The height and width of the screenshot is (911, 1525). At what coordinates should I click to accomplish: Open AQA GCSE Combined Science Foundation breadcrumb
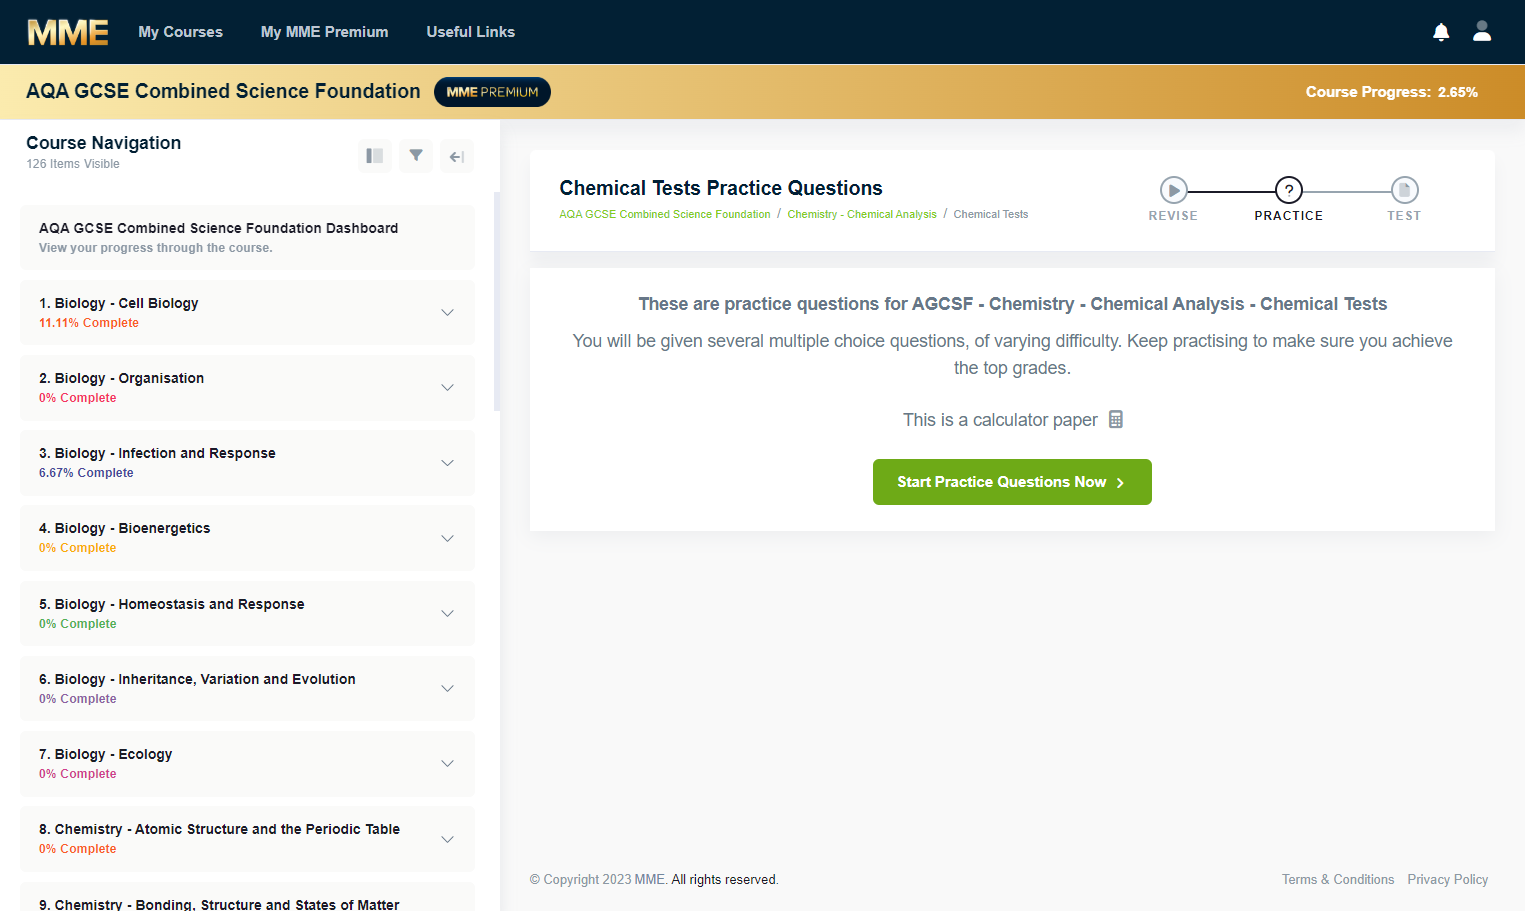[x=665, y=214]
